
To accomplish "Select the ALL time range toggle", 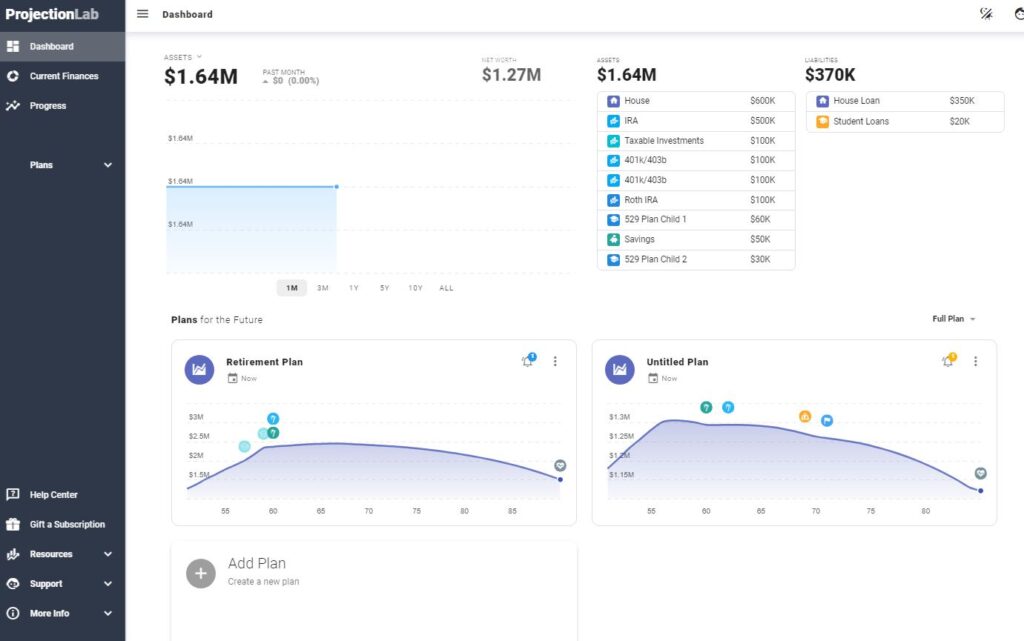I will [445, 287].
